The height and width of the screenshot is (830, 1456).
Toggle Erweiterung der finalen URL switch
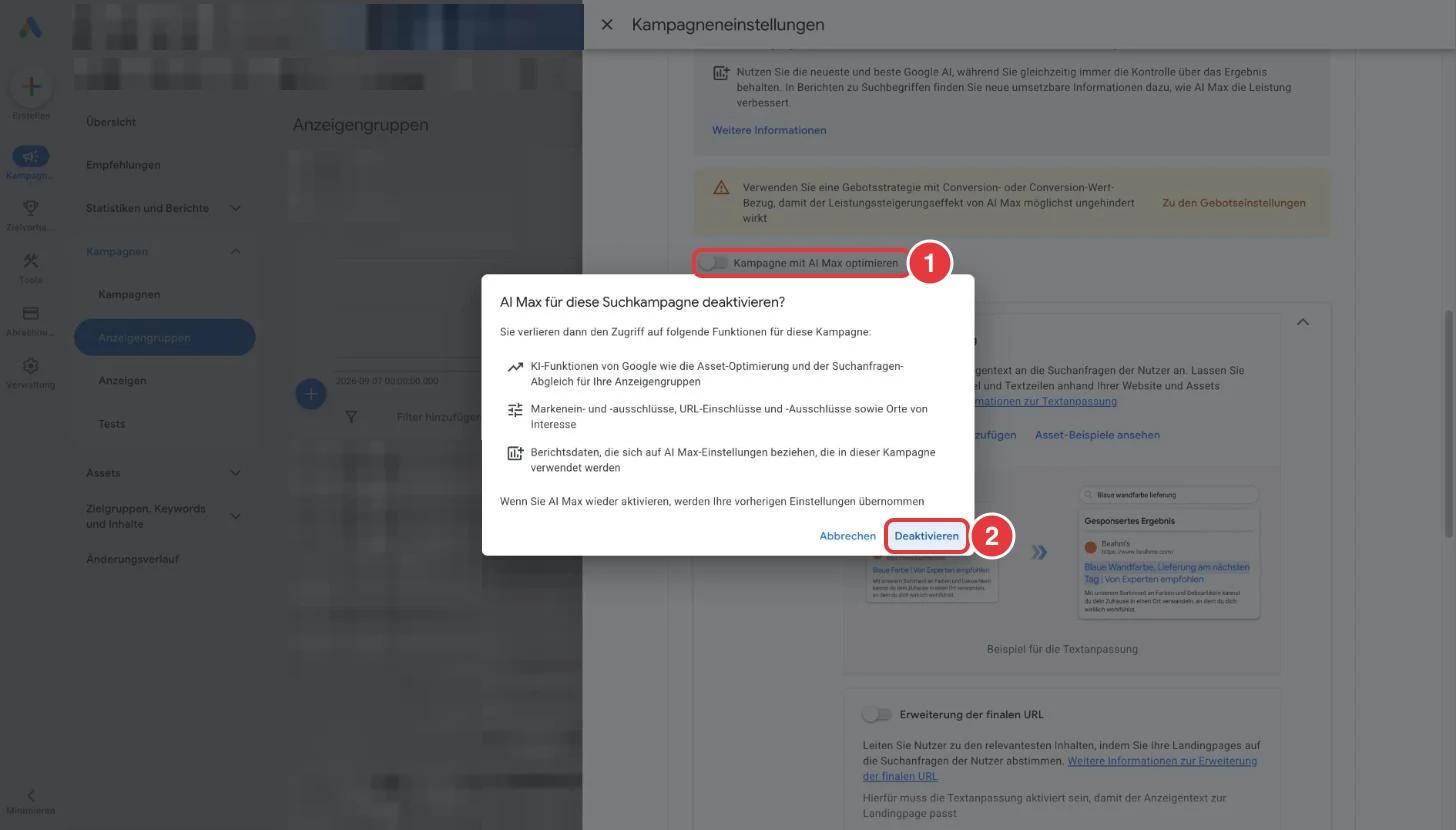point(877,715)
